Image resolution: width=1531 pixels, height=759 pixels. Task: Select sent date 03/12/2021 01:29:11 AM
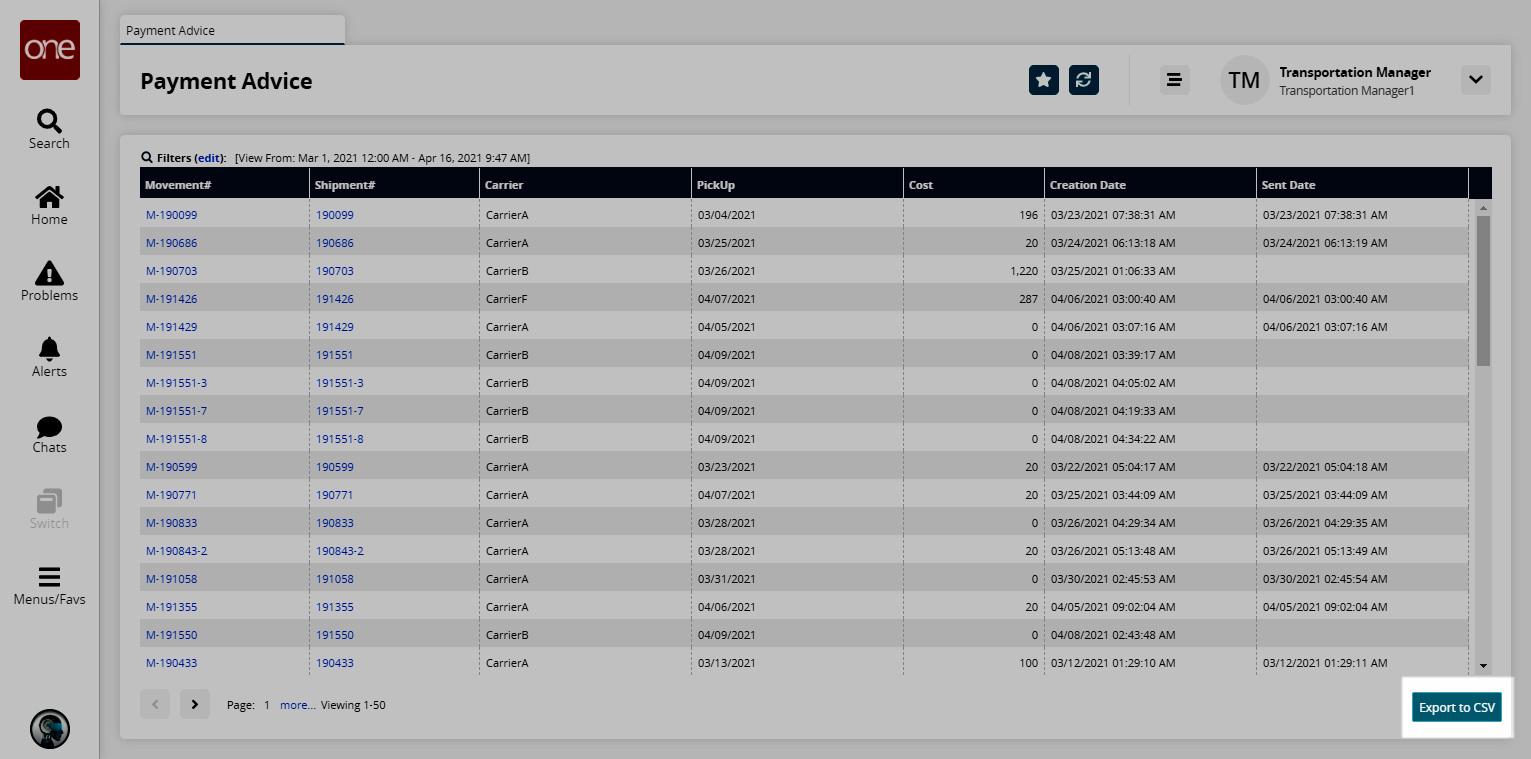(x=1325, y=663)
